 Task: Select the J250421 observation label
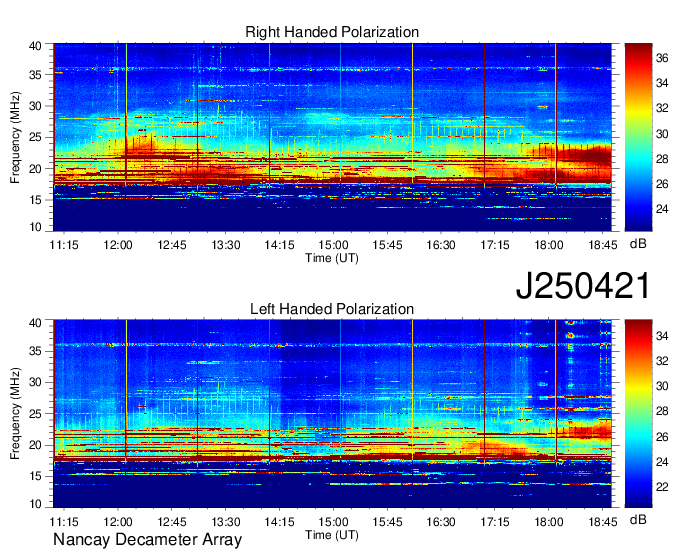(x=583, y=285)
